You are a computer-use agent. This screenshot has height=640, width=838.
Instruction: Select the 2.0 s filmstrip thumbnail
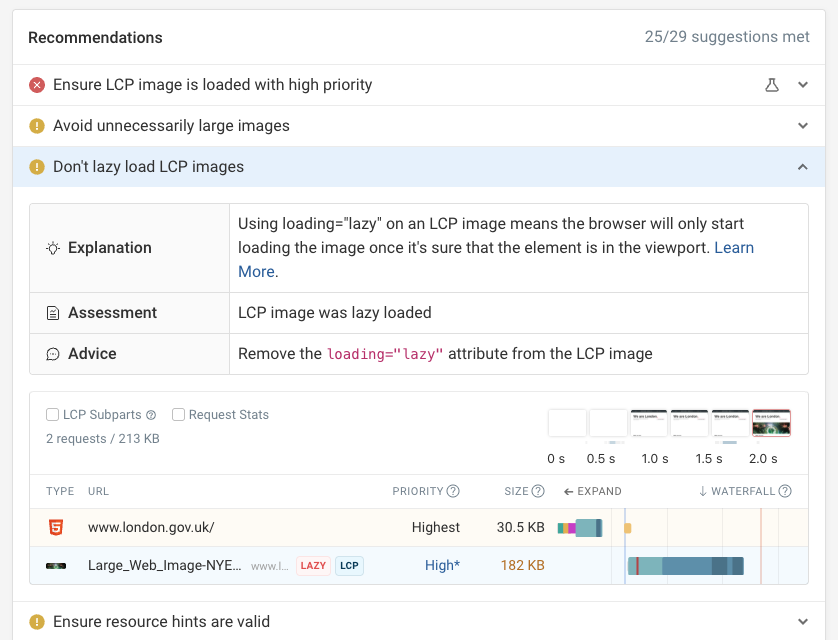pyautogui.click(x=771, y=423)
